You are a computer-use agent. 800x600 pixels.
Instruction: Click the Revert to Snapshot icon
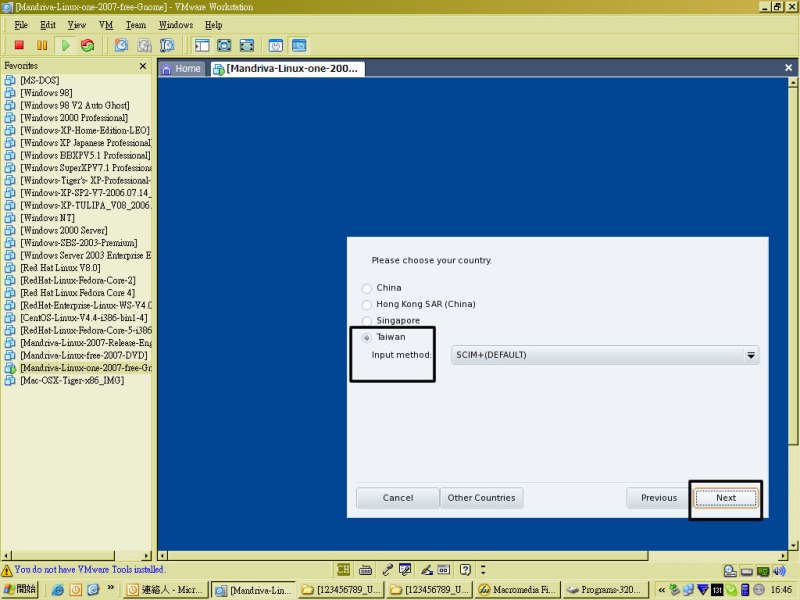144,45
